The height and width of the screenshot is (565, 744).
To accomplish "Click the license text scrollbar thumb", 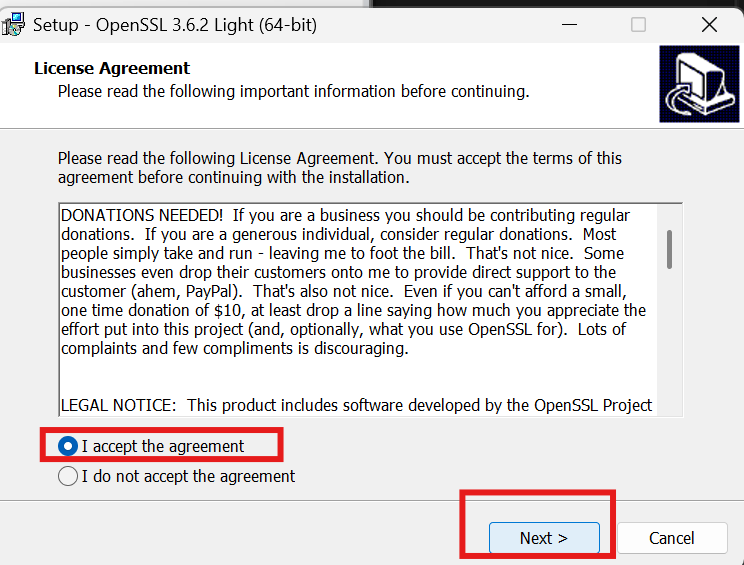I will [669, 250].
